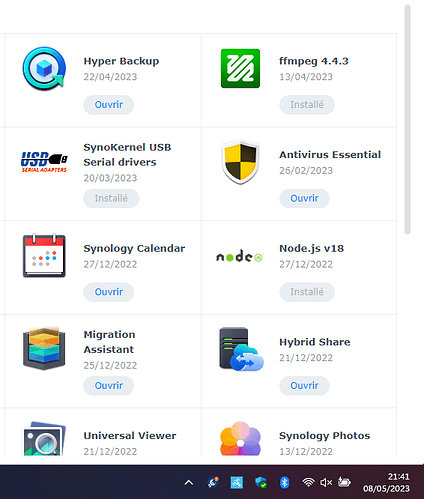Open Bluetooth from the system tray

(x=284, y=482)
